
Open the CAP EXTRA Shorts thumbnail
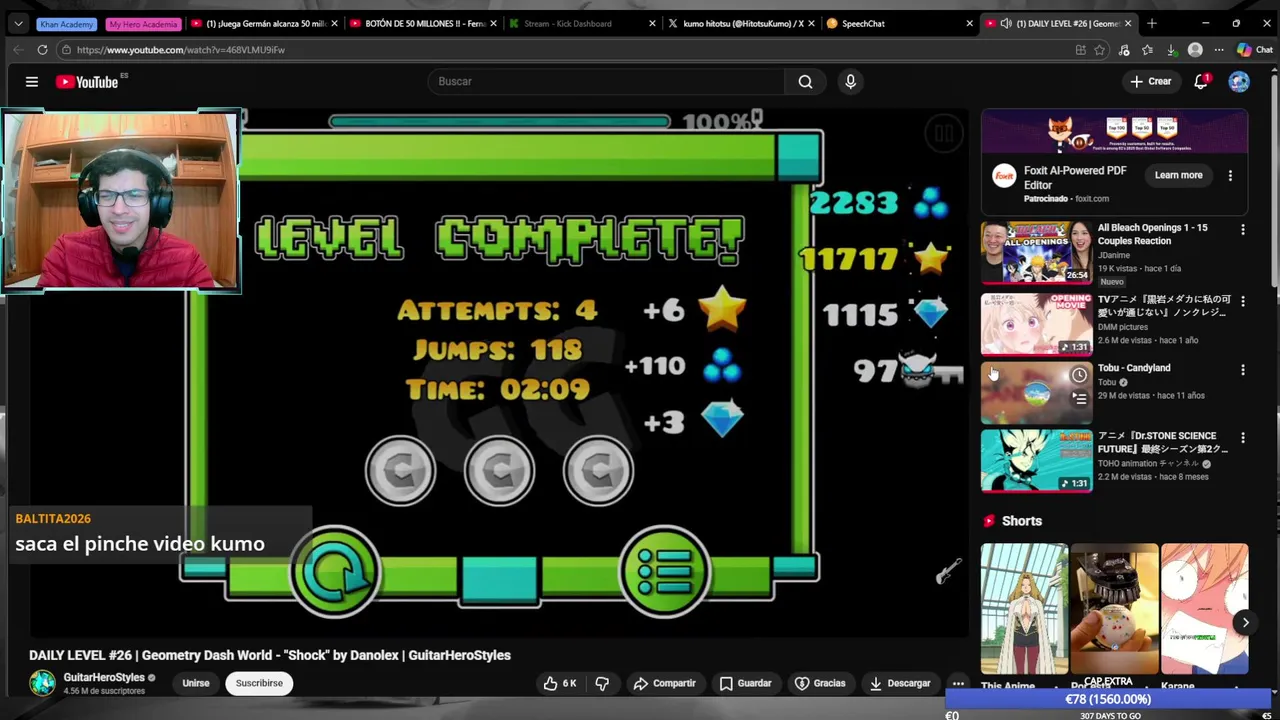click(1114, 610)
